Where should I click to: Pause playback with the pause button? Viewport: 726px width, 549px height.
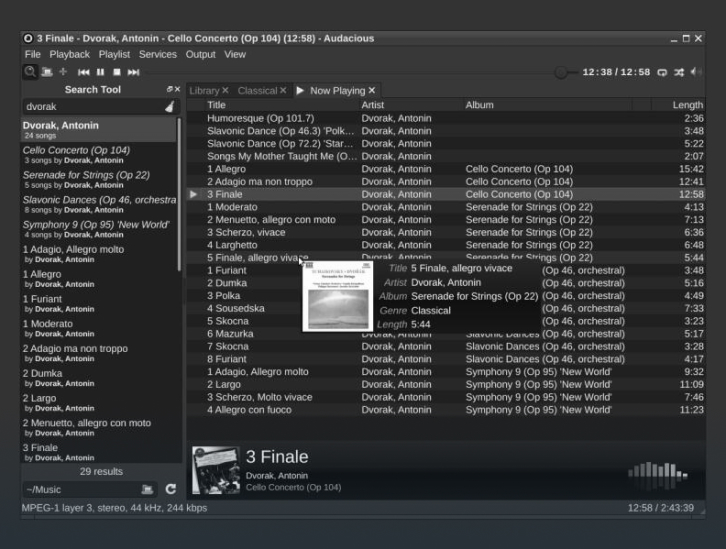point(100,72)
